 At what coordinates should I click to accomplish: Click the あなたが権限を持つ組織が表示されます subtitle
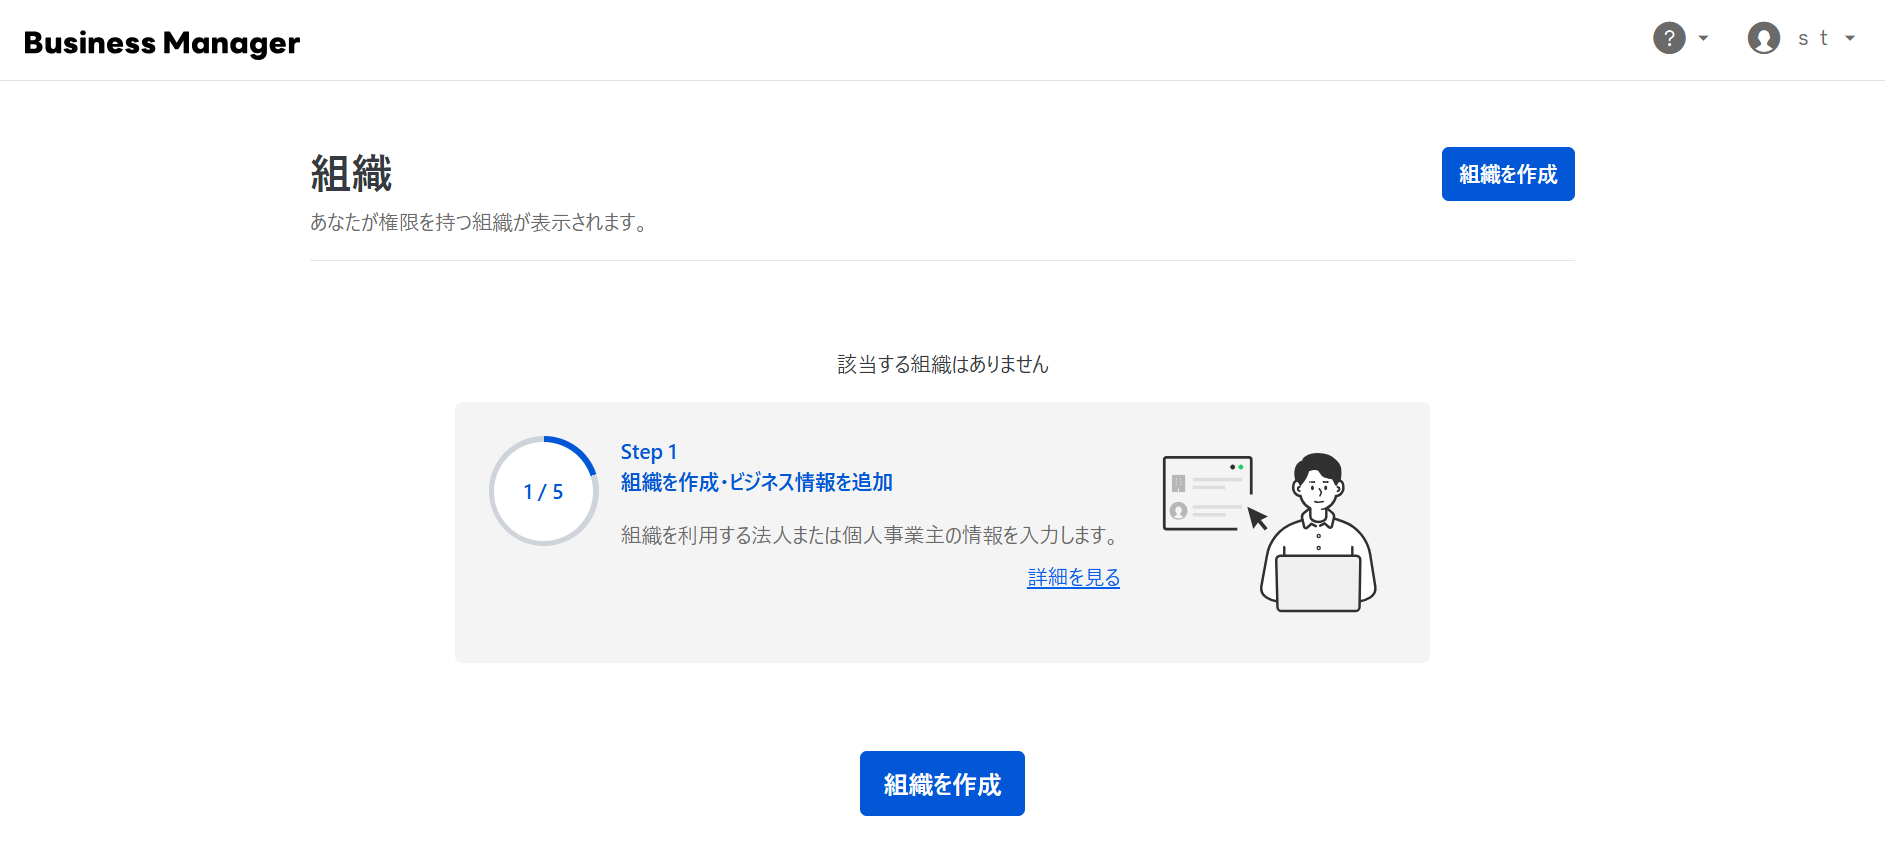(x=479, y=222)
